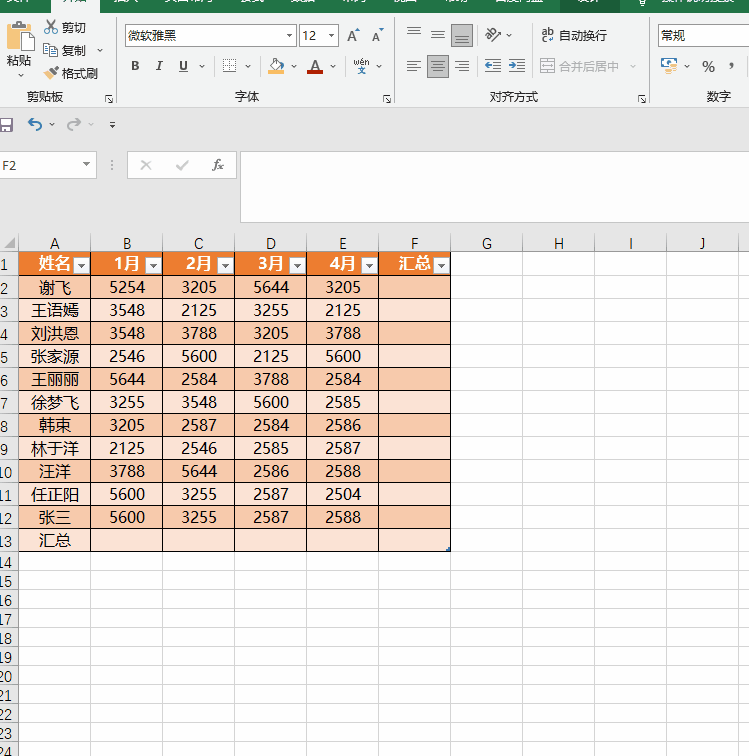
Task: Click the Wrap Text (自动换行) button
Action: [574, 35]
